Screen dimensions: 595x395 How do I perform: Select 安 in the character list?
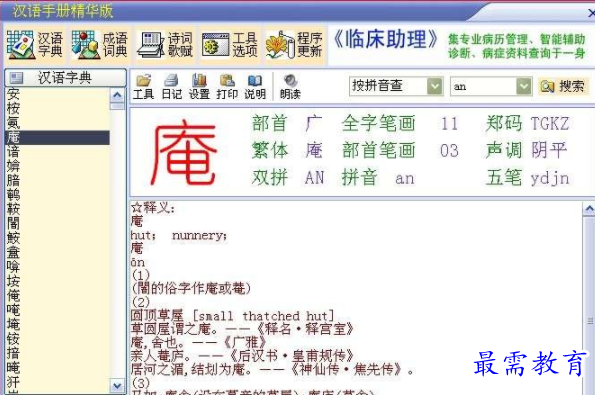pyautogui.click(x=13, y=94)
